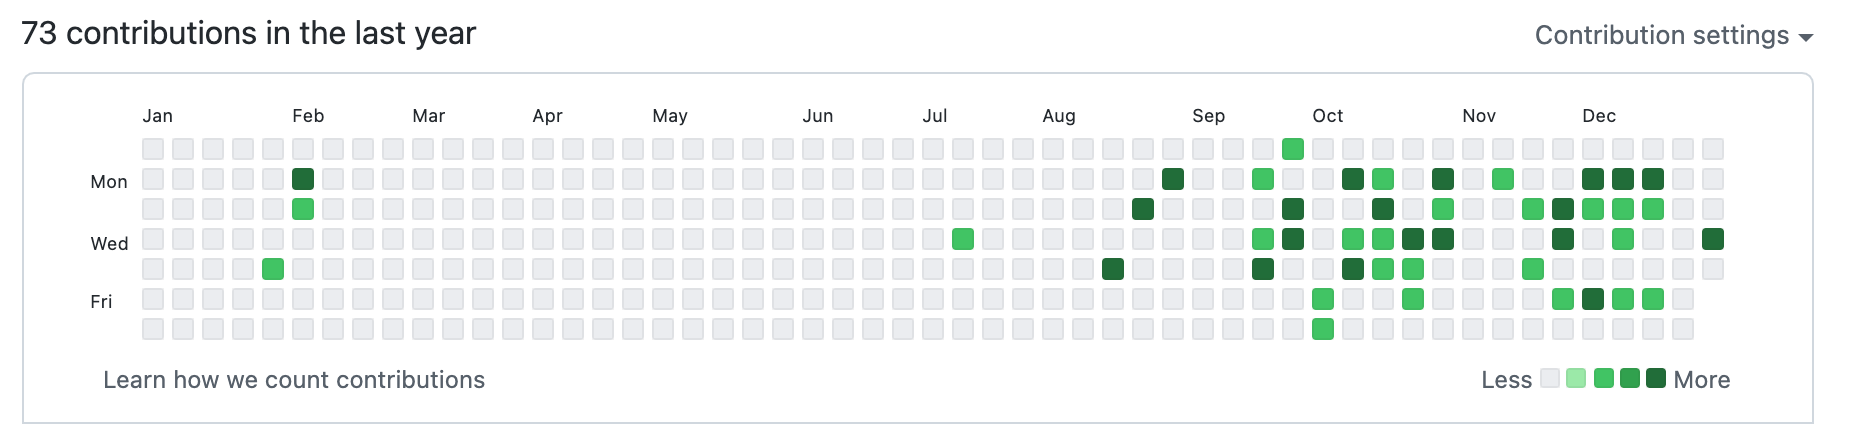Click the darkest green legend swatch next to More
The image size is (1860, 448).
point(1656,379)
